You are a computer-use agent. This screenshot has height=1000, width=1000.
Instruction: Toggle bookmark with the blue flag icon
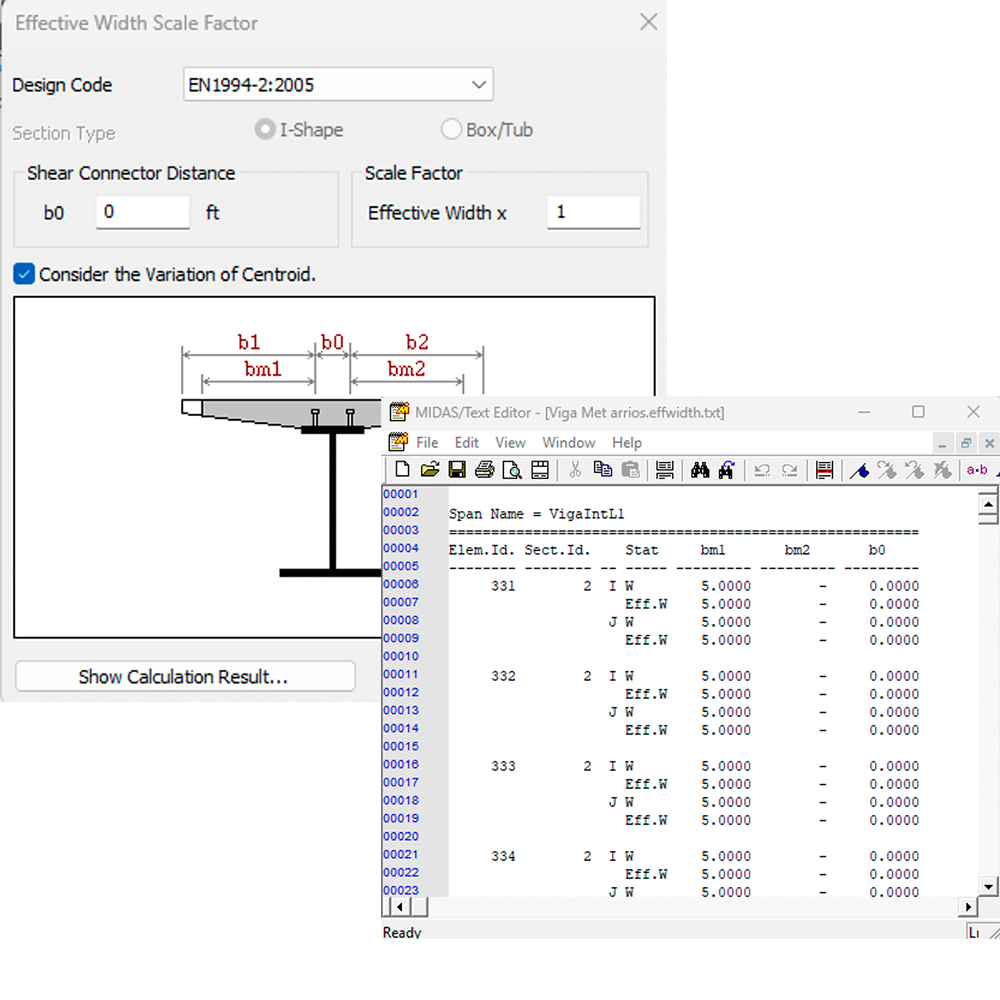pyautogui.click(x=859, y=470)
